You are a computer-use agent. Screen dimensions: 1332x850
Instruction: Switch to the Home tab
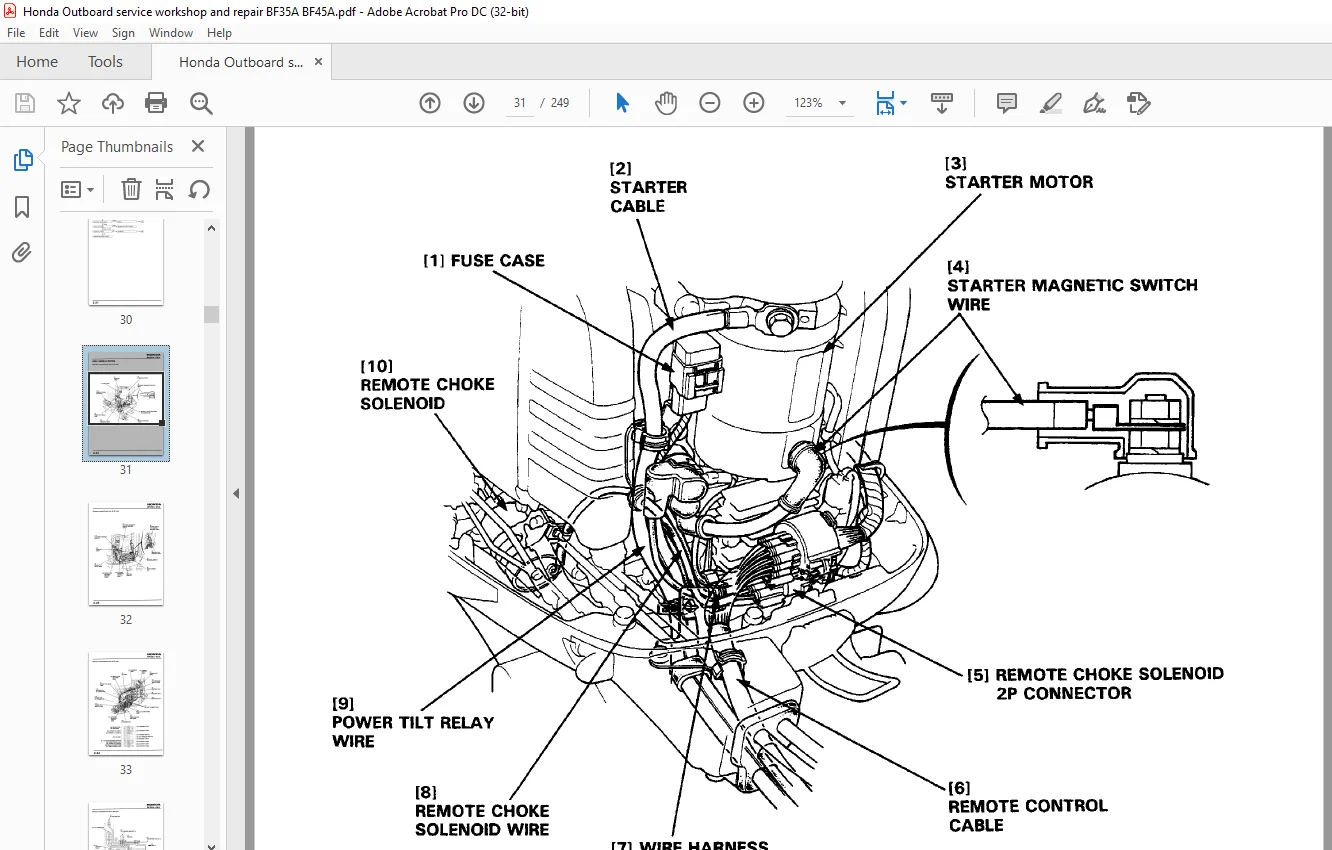(37, 62)
